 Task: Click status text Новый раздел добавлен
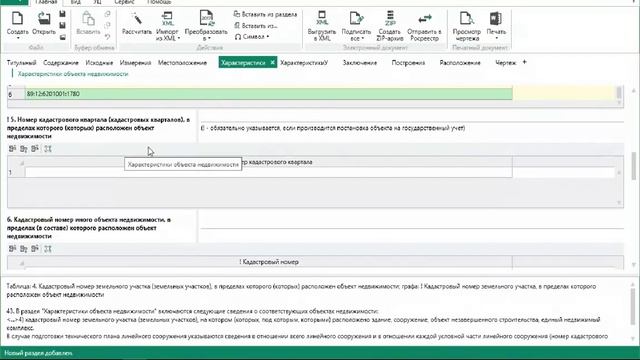[x=38, y=353]
